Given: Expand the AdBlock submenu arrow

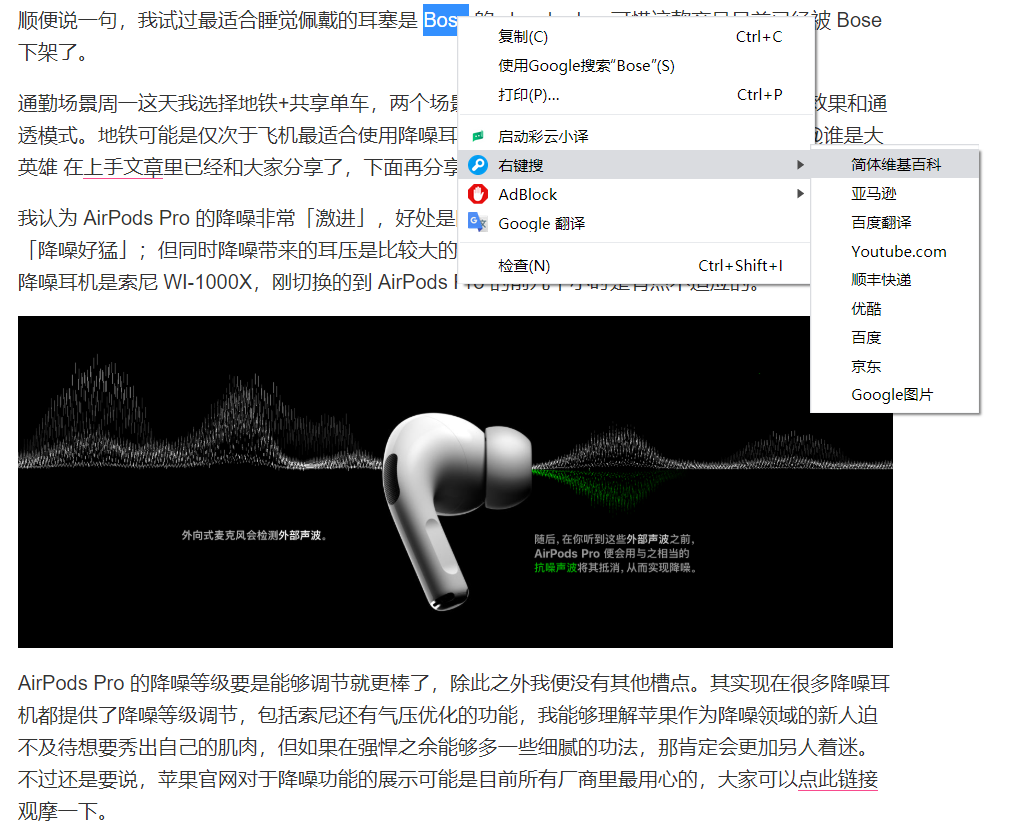Looking at the screenshot, I should pos(800,194).
